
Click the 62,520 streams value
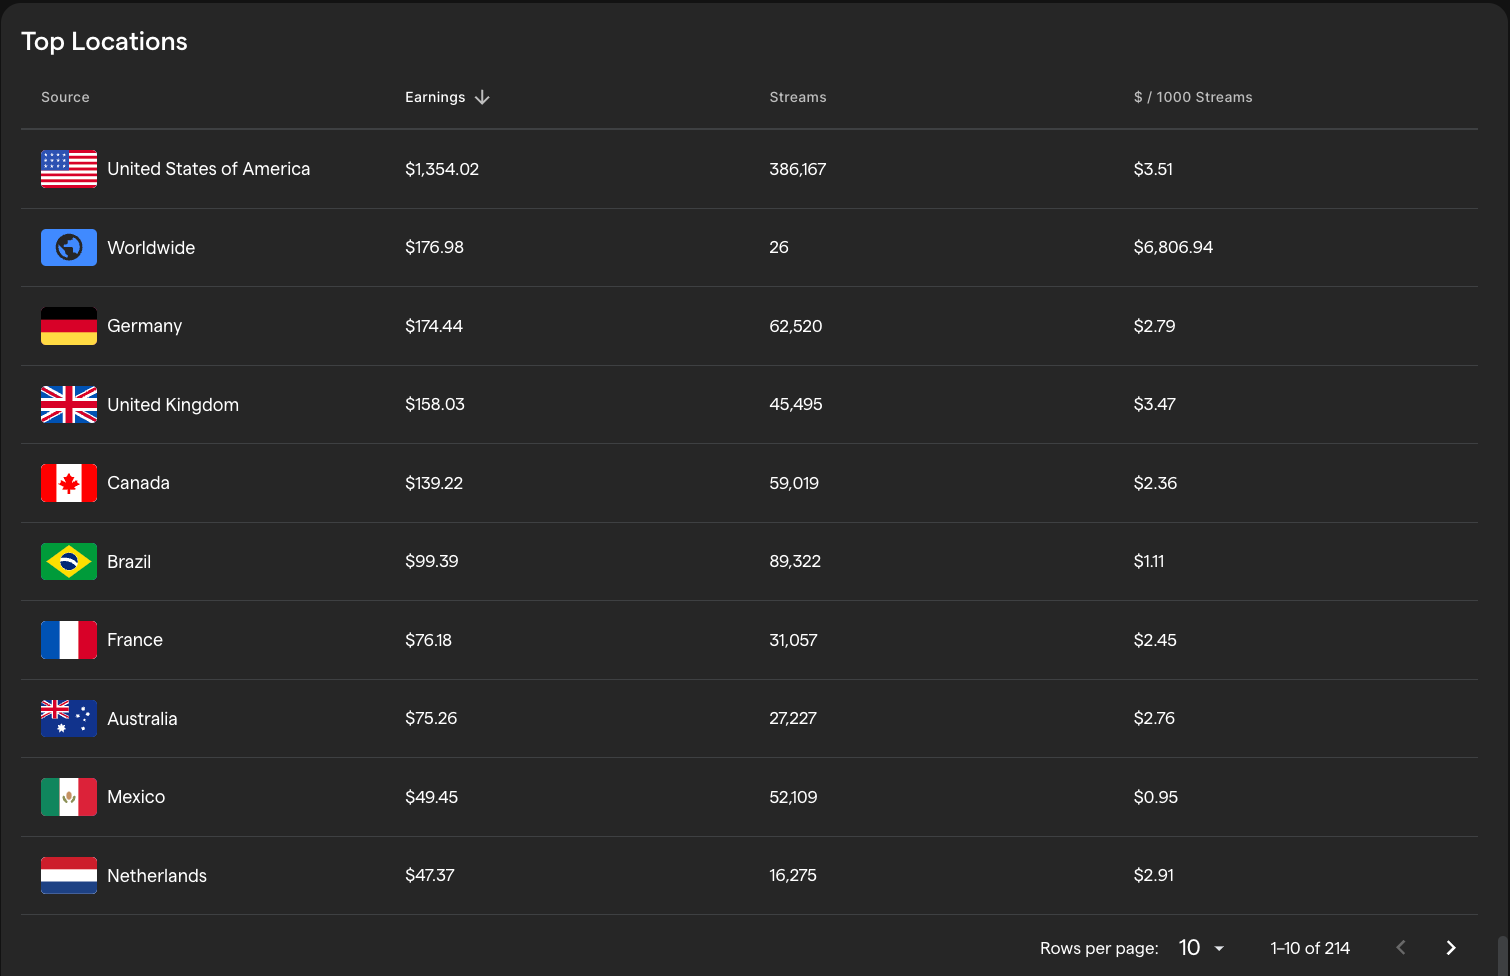coord(796,326)
